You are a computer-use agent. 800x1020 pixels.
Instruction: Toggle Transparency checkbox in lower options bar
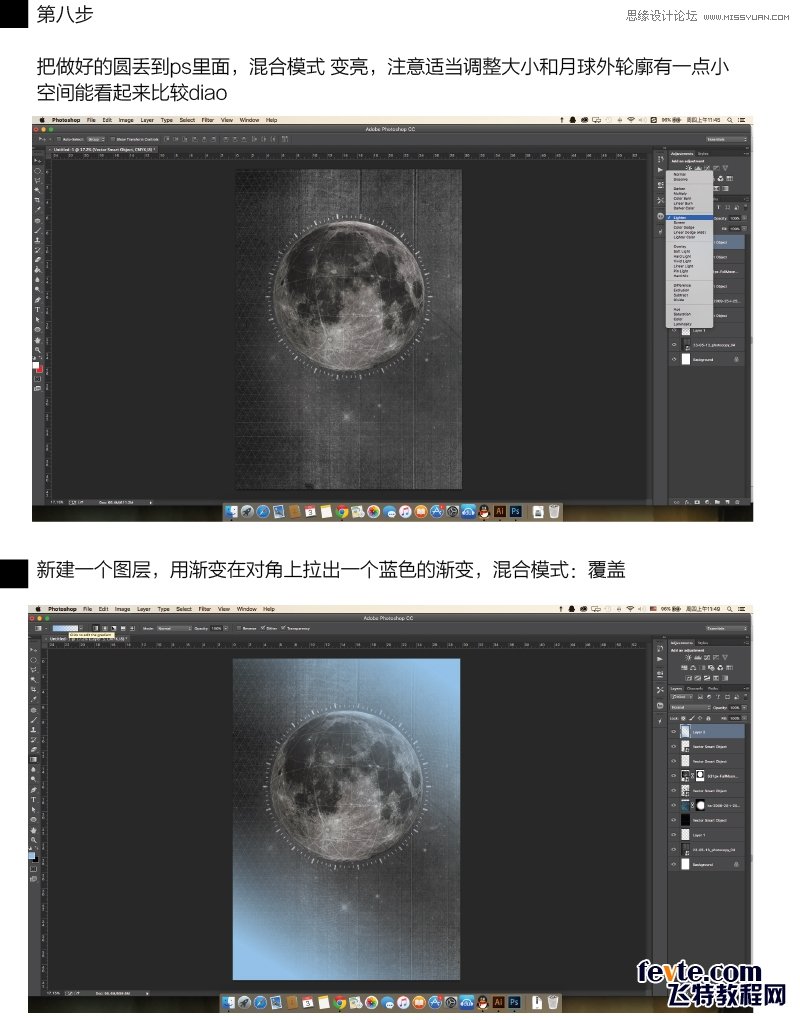[283, 628]
